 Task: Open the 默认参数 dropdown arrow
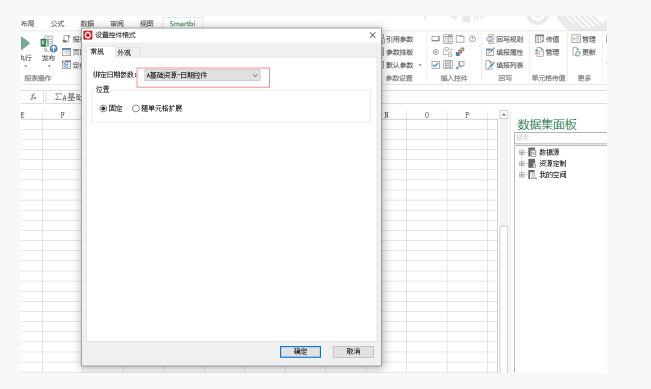click(420, 65)
